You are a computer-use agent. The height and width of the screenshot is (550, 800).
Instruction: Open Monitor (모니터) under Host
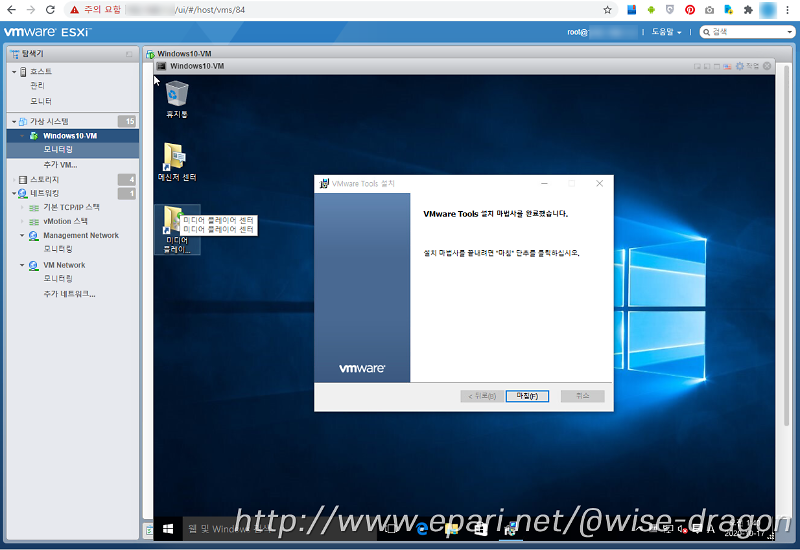pos(41,101)
